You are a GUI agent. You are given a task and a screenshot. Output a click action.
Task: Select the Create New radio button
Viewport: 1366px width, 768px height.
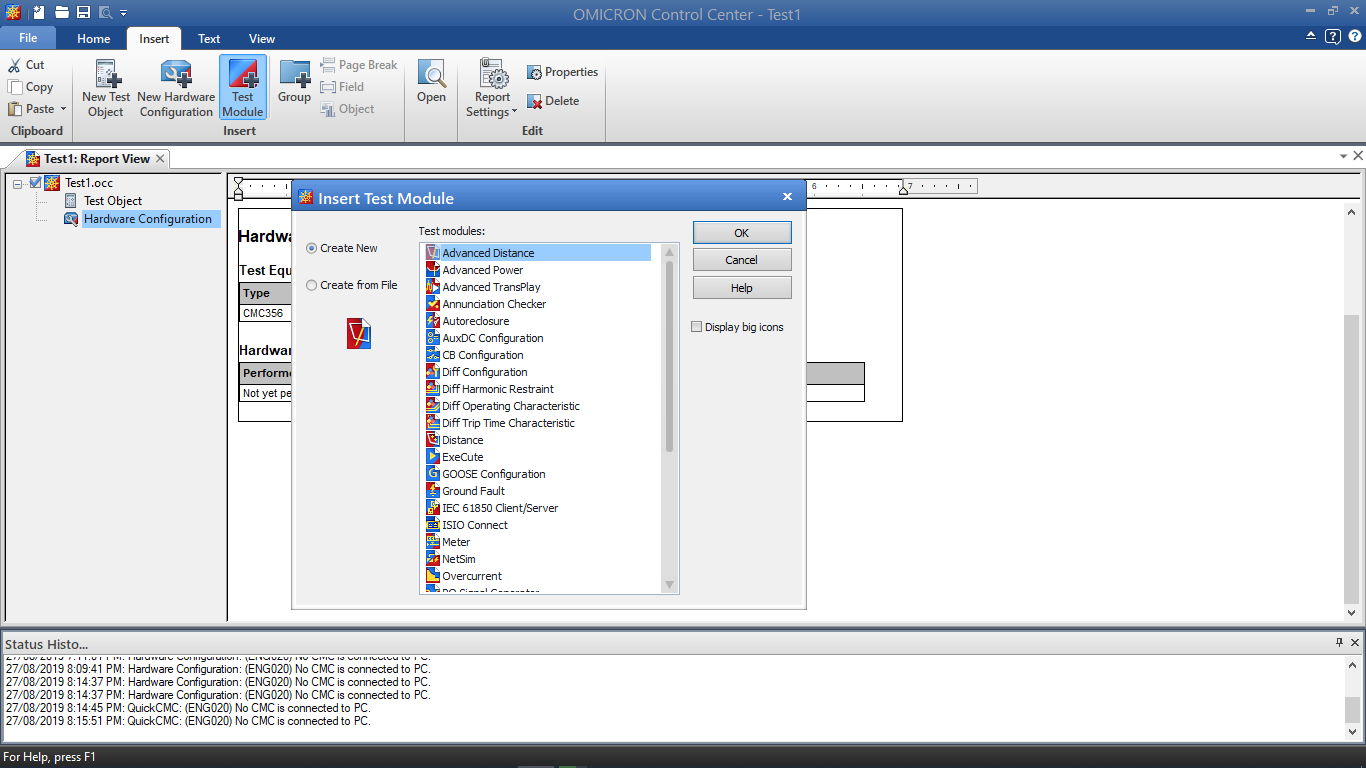pos(312,248)
